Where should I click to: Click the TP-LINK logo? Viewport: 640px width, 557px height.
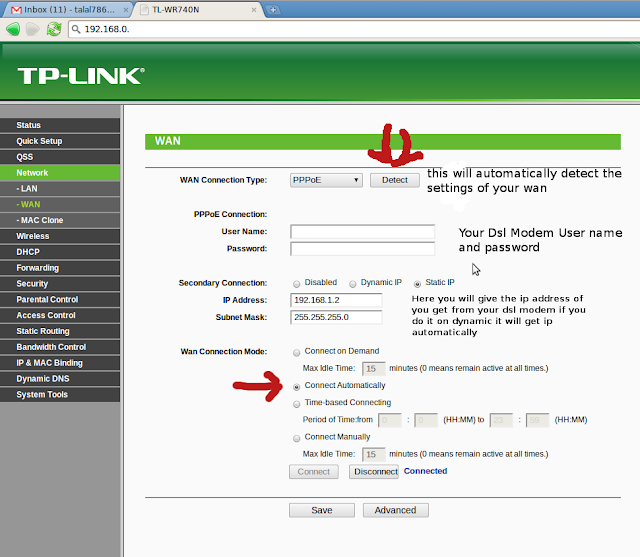81,76
